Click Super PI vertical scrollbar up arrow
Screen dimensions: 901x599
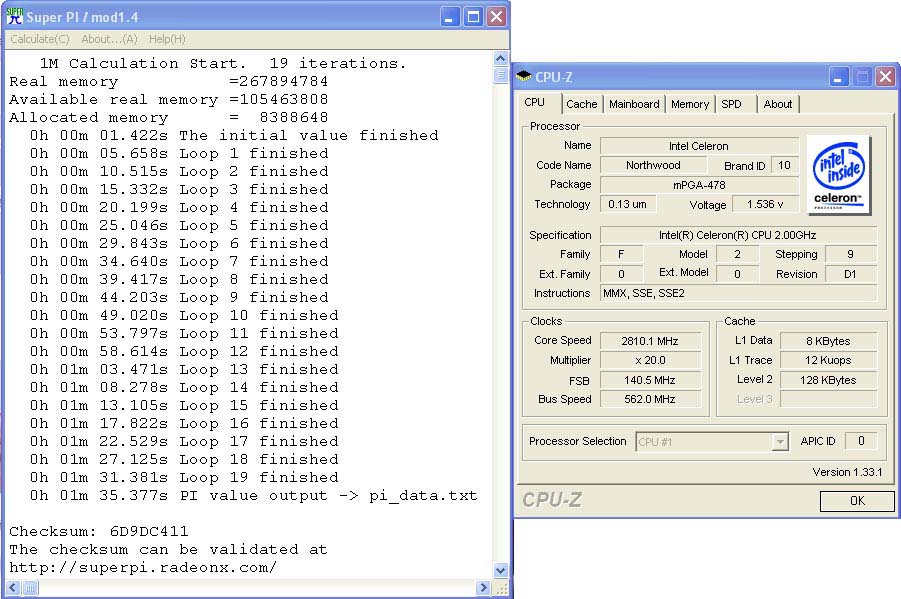[x=500, y=58]
